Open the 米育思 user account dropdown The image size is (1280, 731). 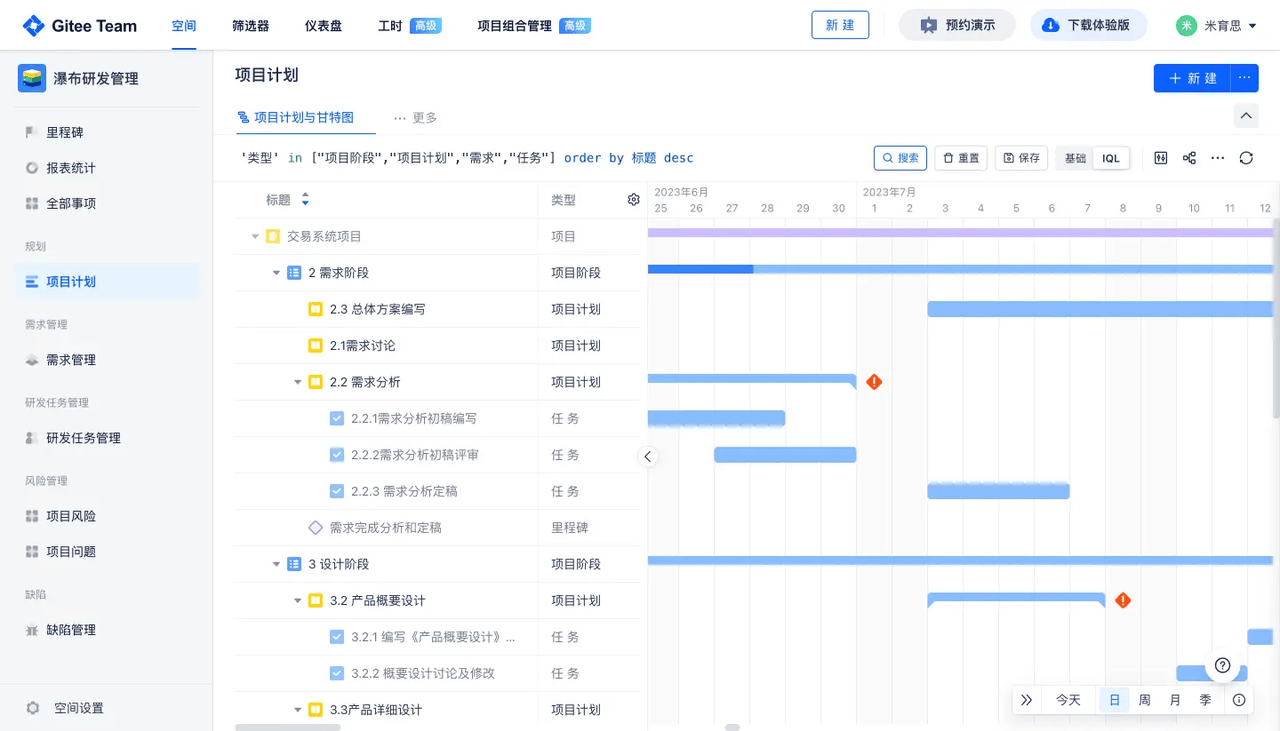tap(1217, 25)
